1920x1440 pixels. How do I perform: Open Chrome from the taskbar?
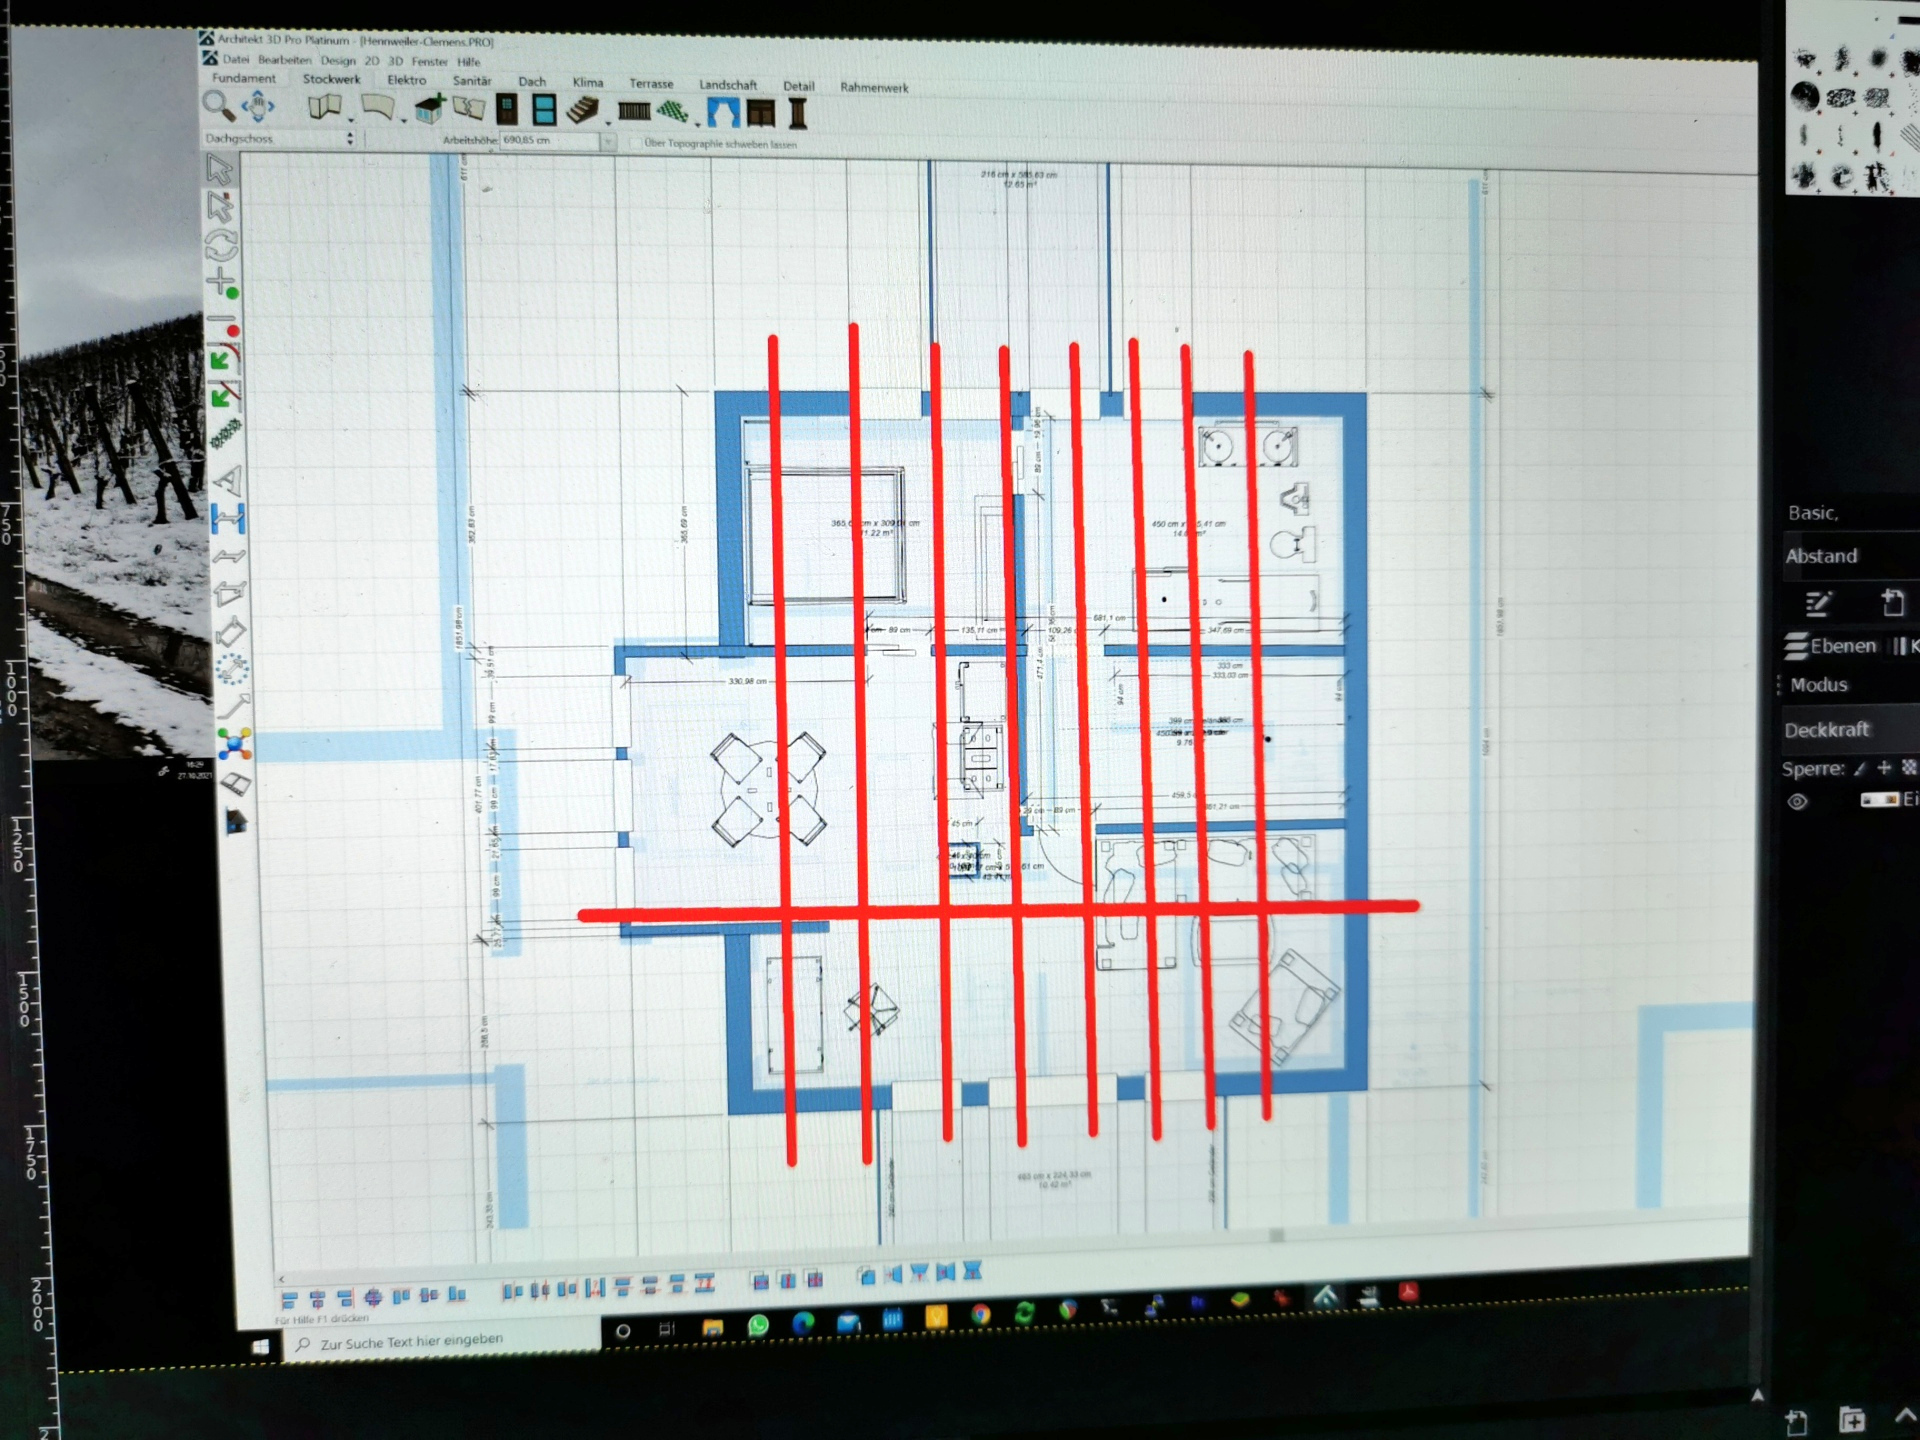(980, 1315)
